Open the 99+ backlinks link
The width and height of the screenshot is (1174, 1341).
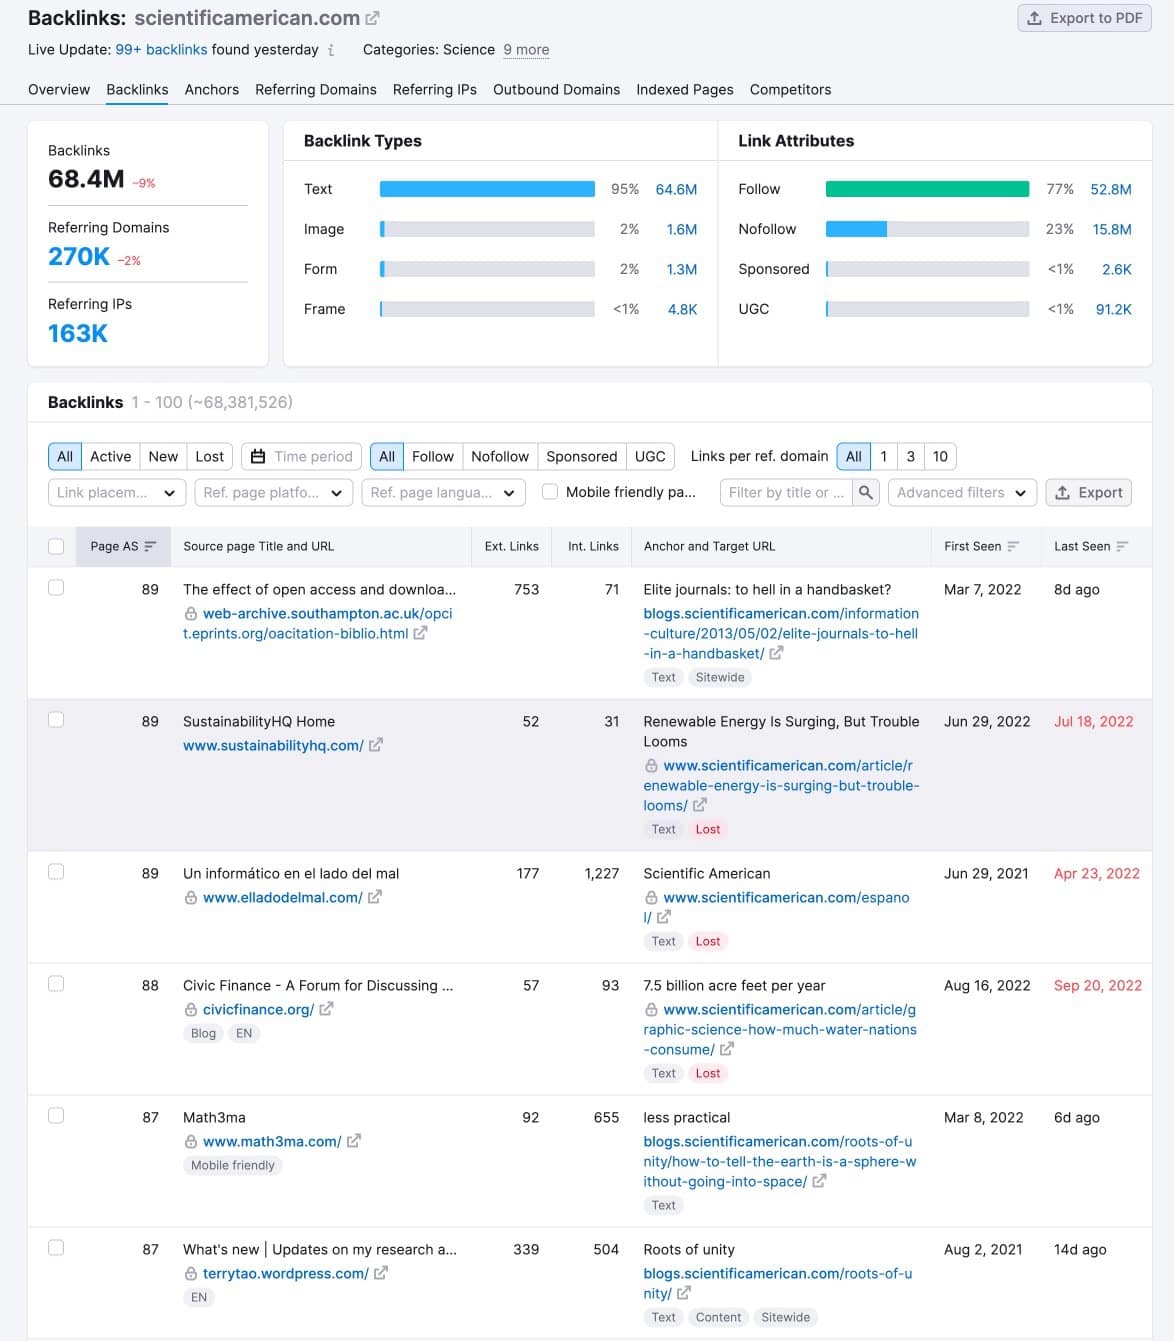[x=162, y=49]
